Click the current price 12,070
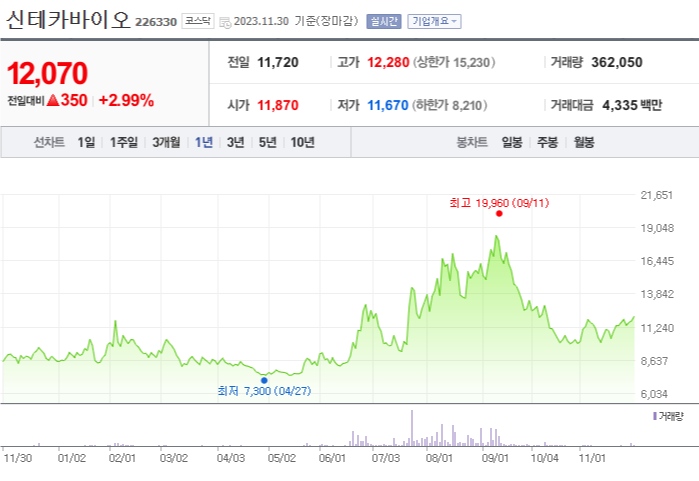 click(x=47, y=73)
